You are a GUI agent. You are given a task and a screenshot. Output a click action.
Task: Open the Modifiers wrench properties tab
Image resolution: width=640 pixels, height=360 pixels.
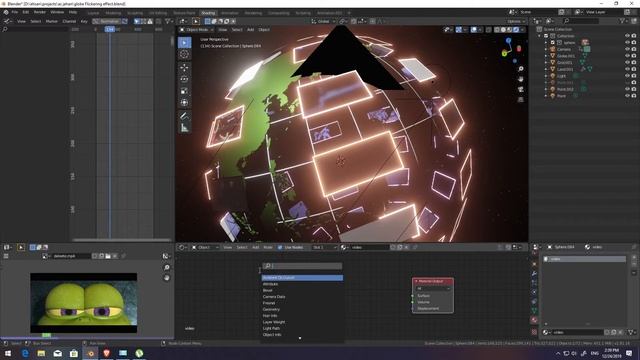click(x=534, y=273)
